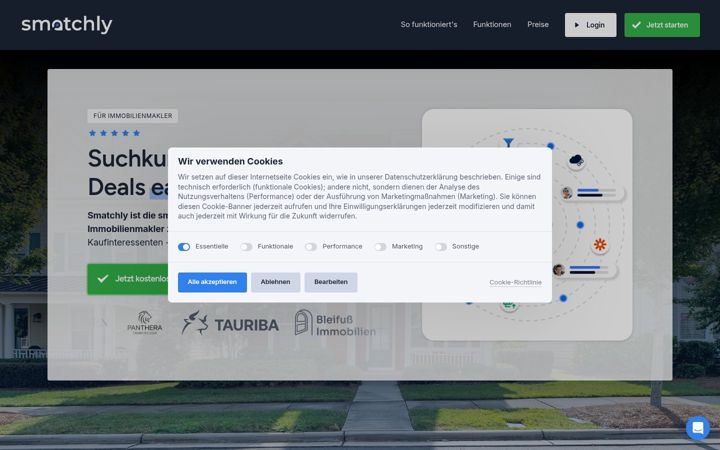Enable the Marketing cookies switch
This screenshot has height=450, width=720.
(x=380, y=247)
